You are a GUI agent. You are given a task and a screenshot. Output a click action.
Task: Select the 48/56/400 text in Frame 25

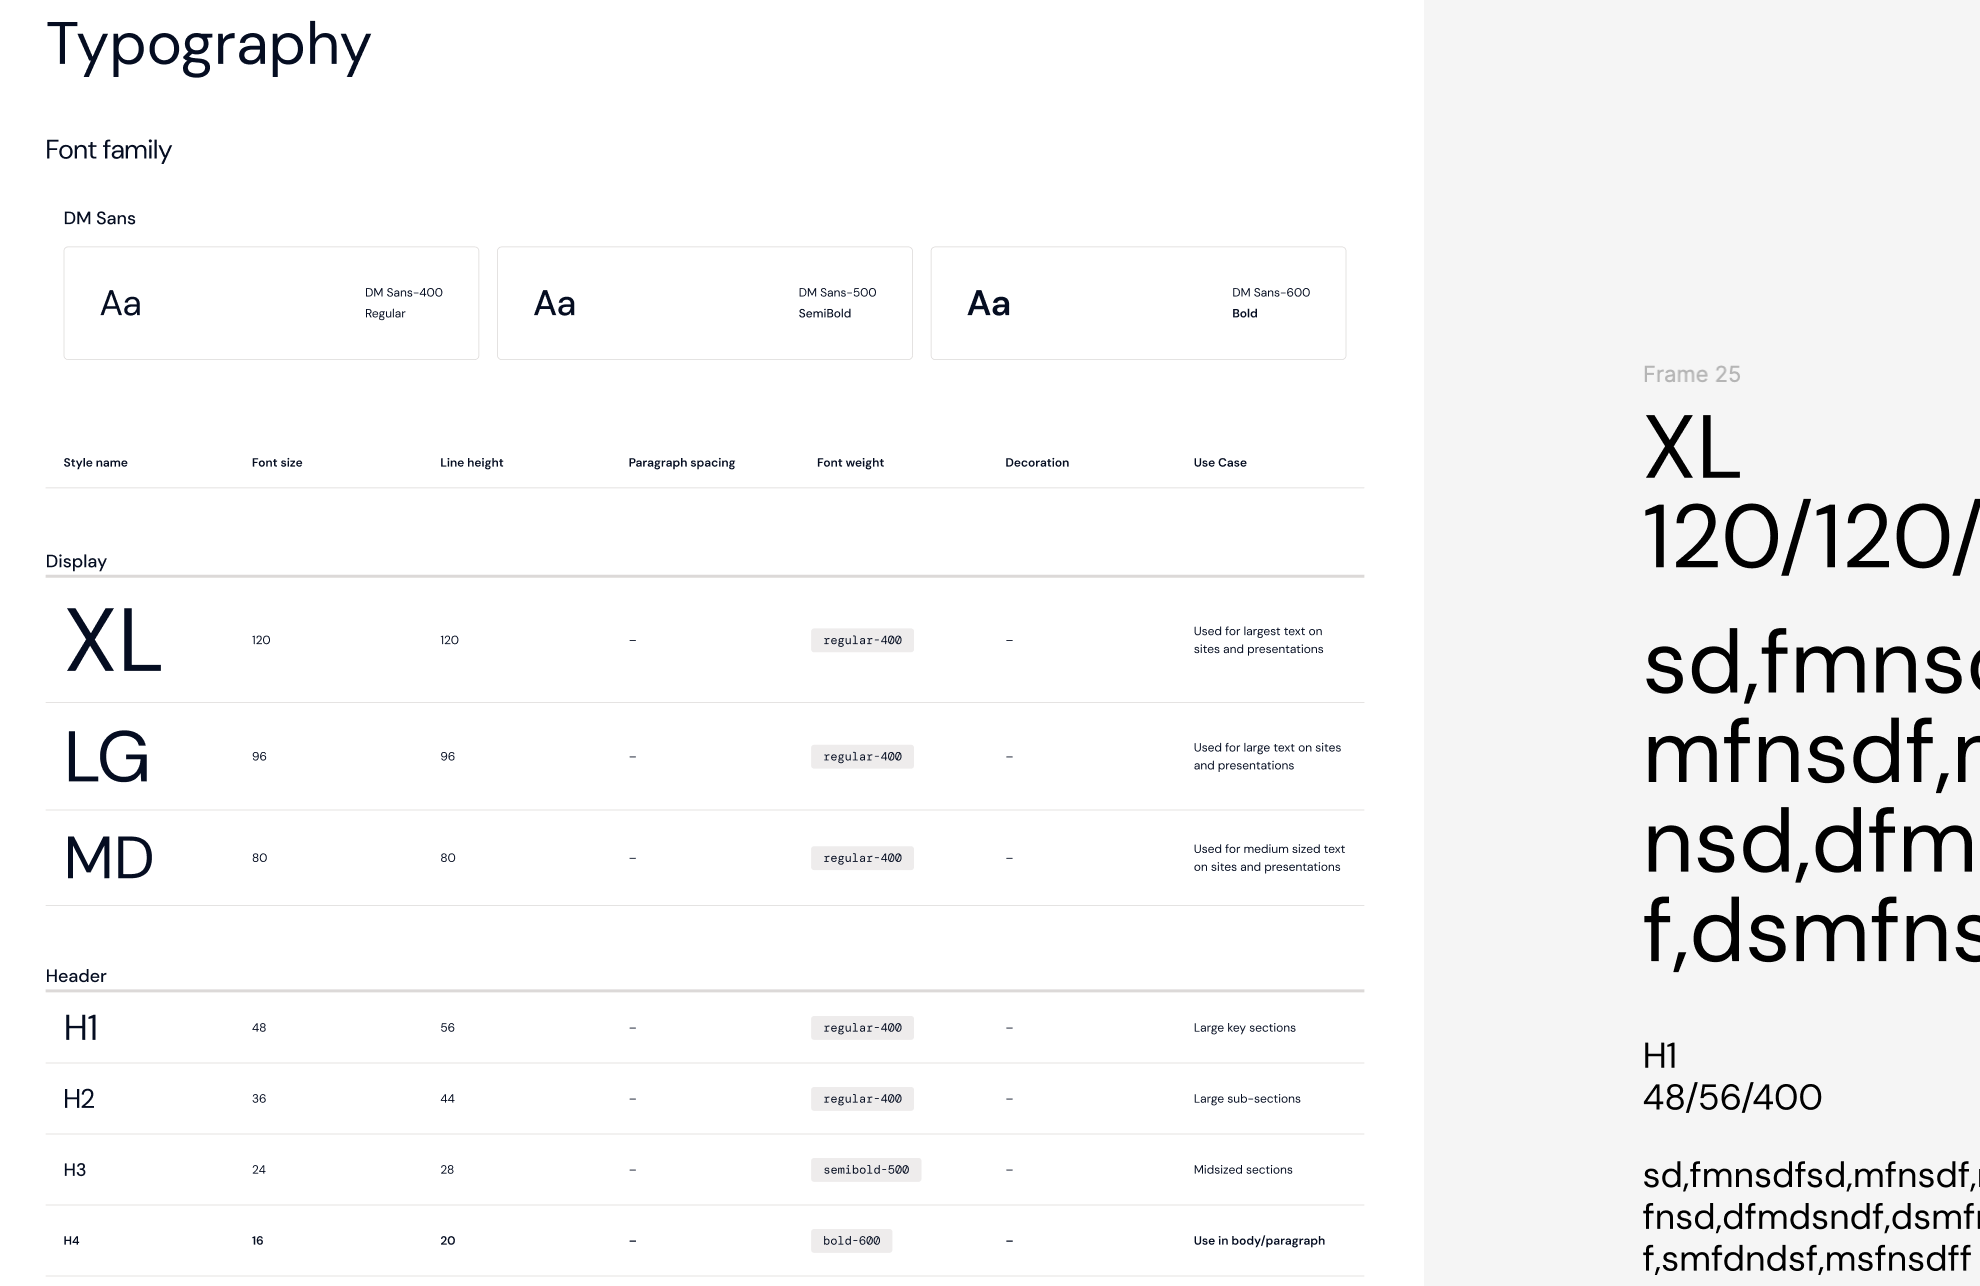click(x=1732, y=1098)
